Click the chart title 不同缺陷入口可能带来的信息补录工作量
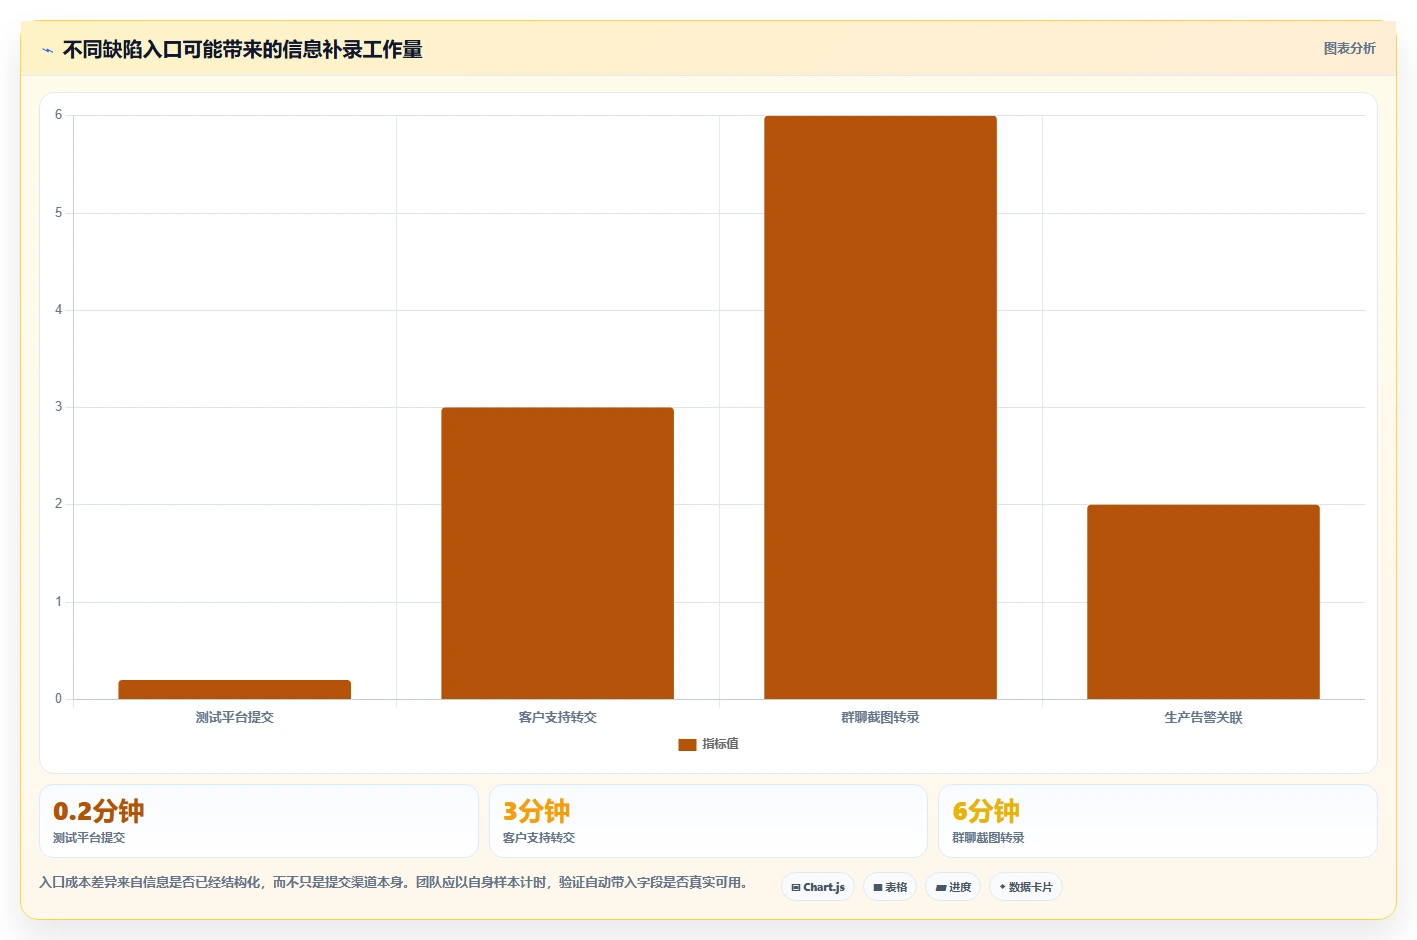Viewport: 1417px width, 940px height. pos(243,50)
